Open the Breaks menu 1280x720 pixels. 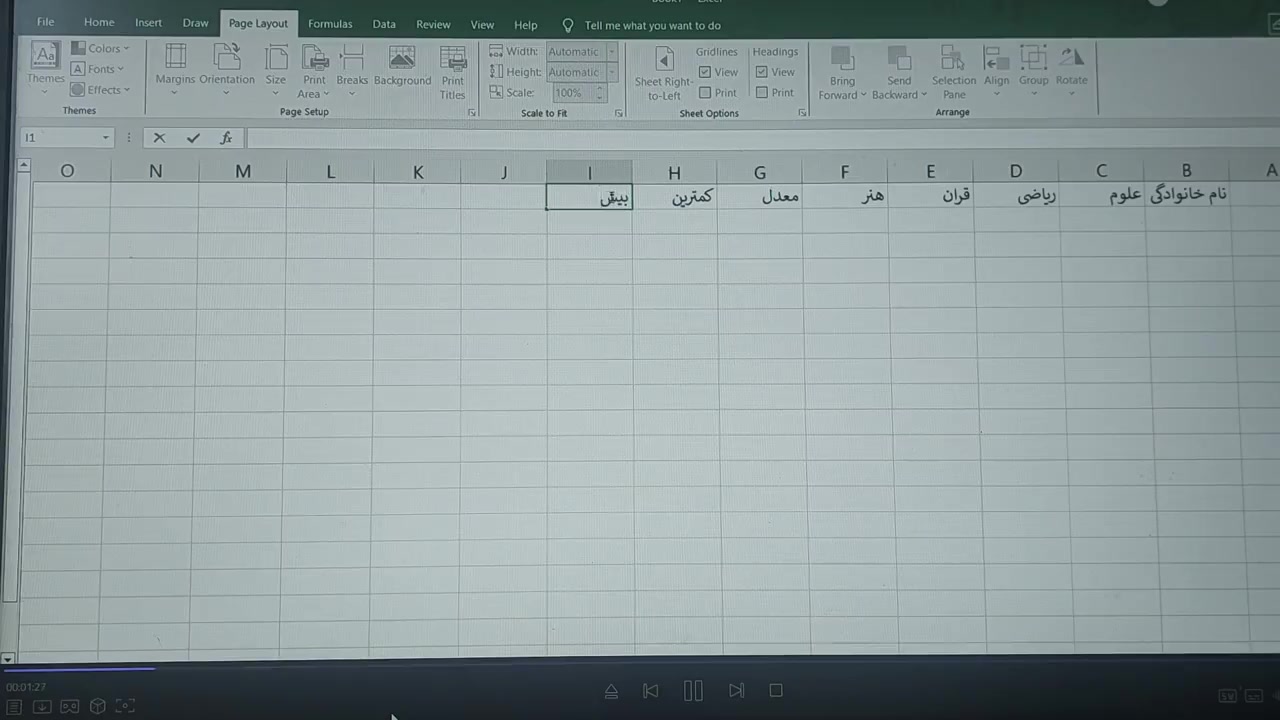352,70
